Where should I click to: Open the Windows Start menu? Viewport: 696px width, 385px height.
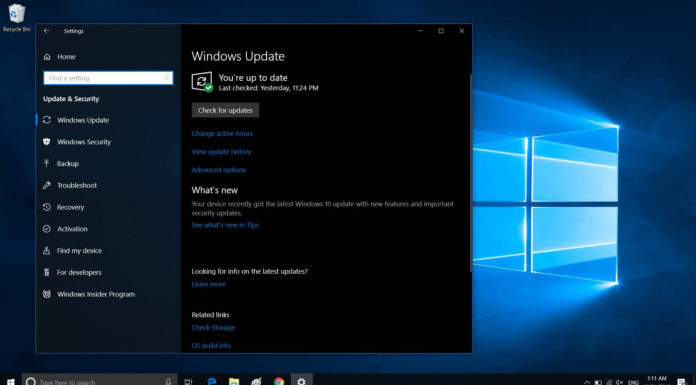click(x=10, y=381)
